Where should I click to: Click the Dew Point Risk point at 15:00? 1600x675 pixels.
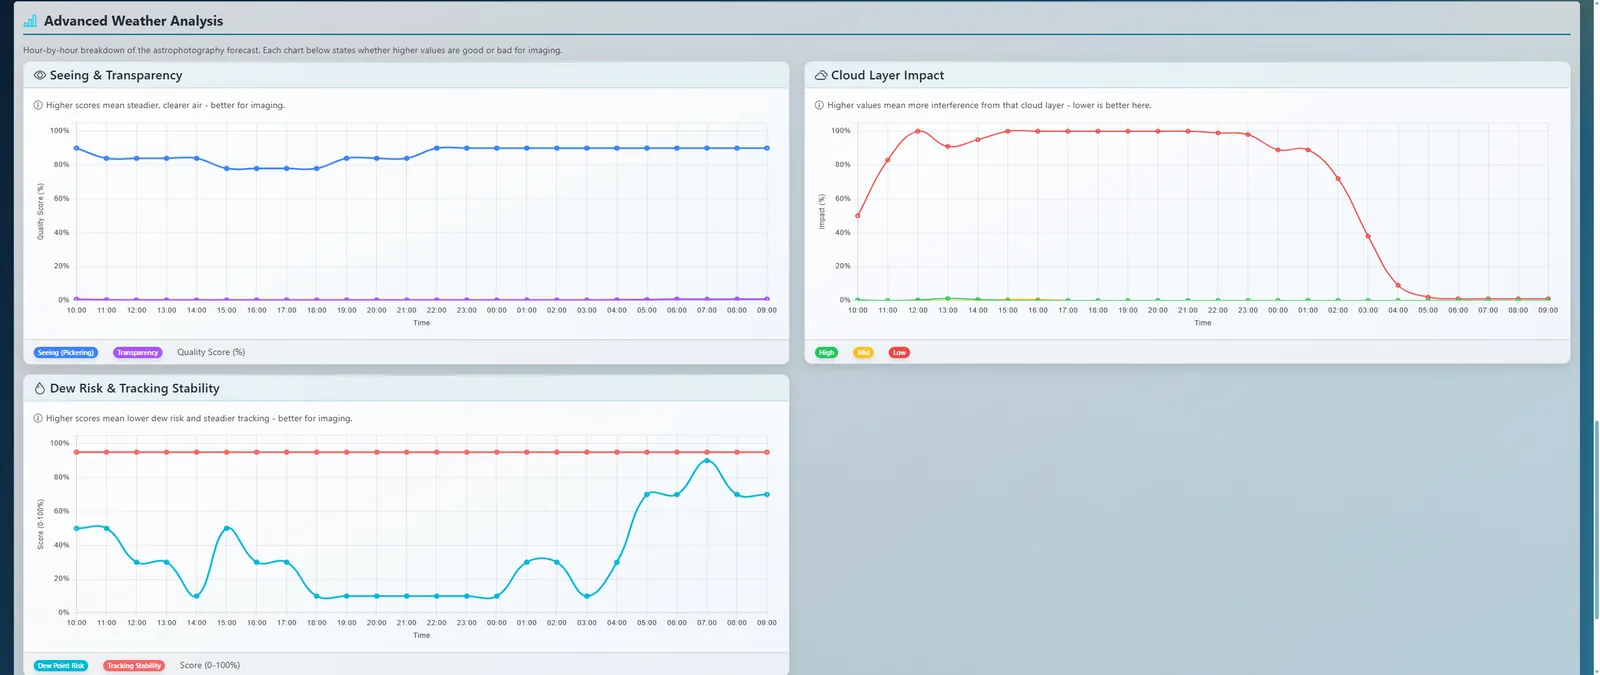[x=227, y=528]
